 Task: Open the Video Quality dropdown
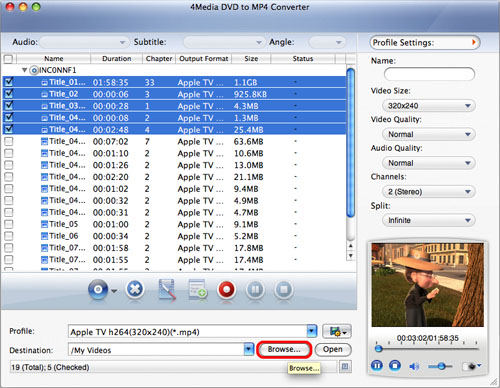(x=428, y=134)
